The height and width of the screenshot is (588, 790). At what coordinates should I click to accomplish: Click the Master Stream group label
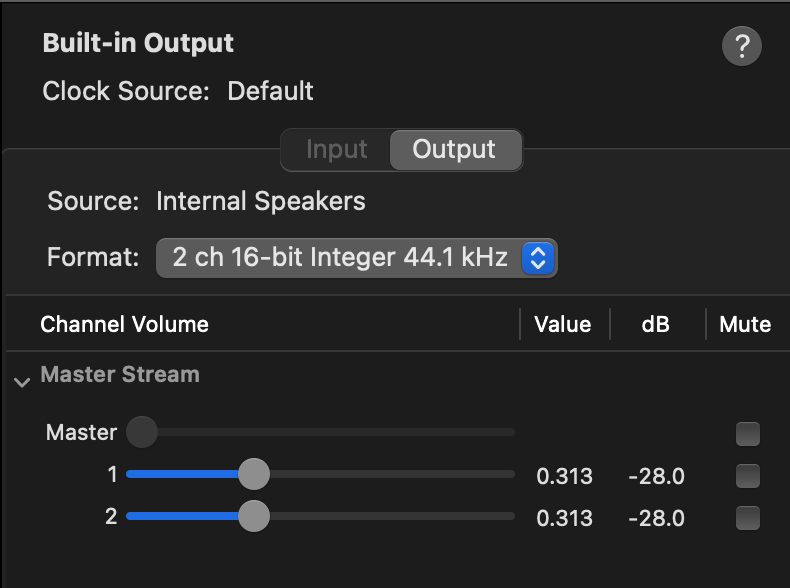120,374
